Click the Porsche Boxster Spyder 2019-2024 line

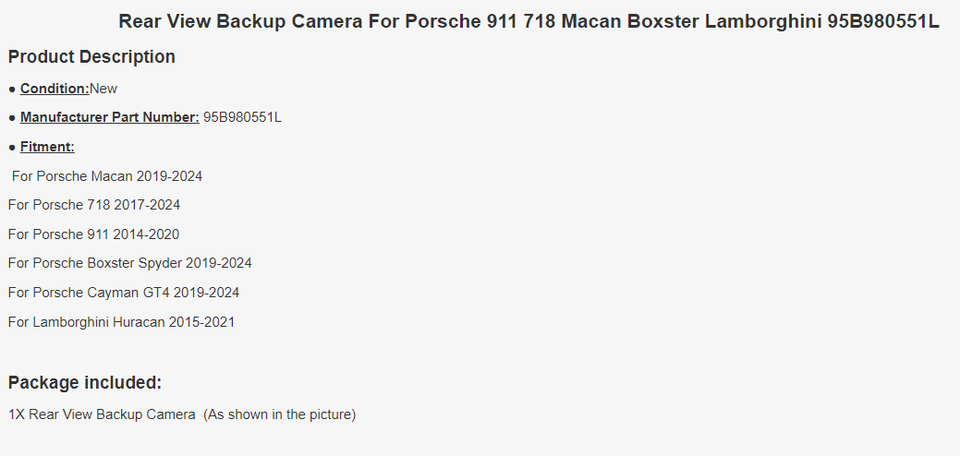pos(130,263)
